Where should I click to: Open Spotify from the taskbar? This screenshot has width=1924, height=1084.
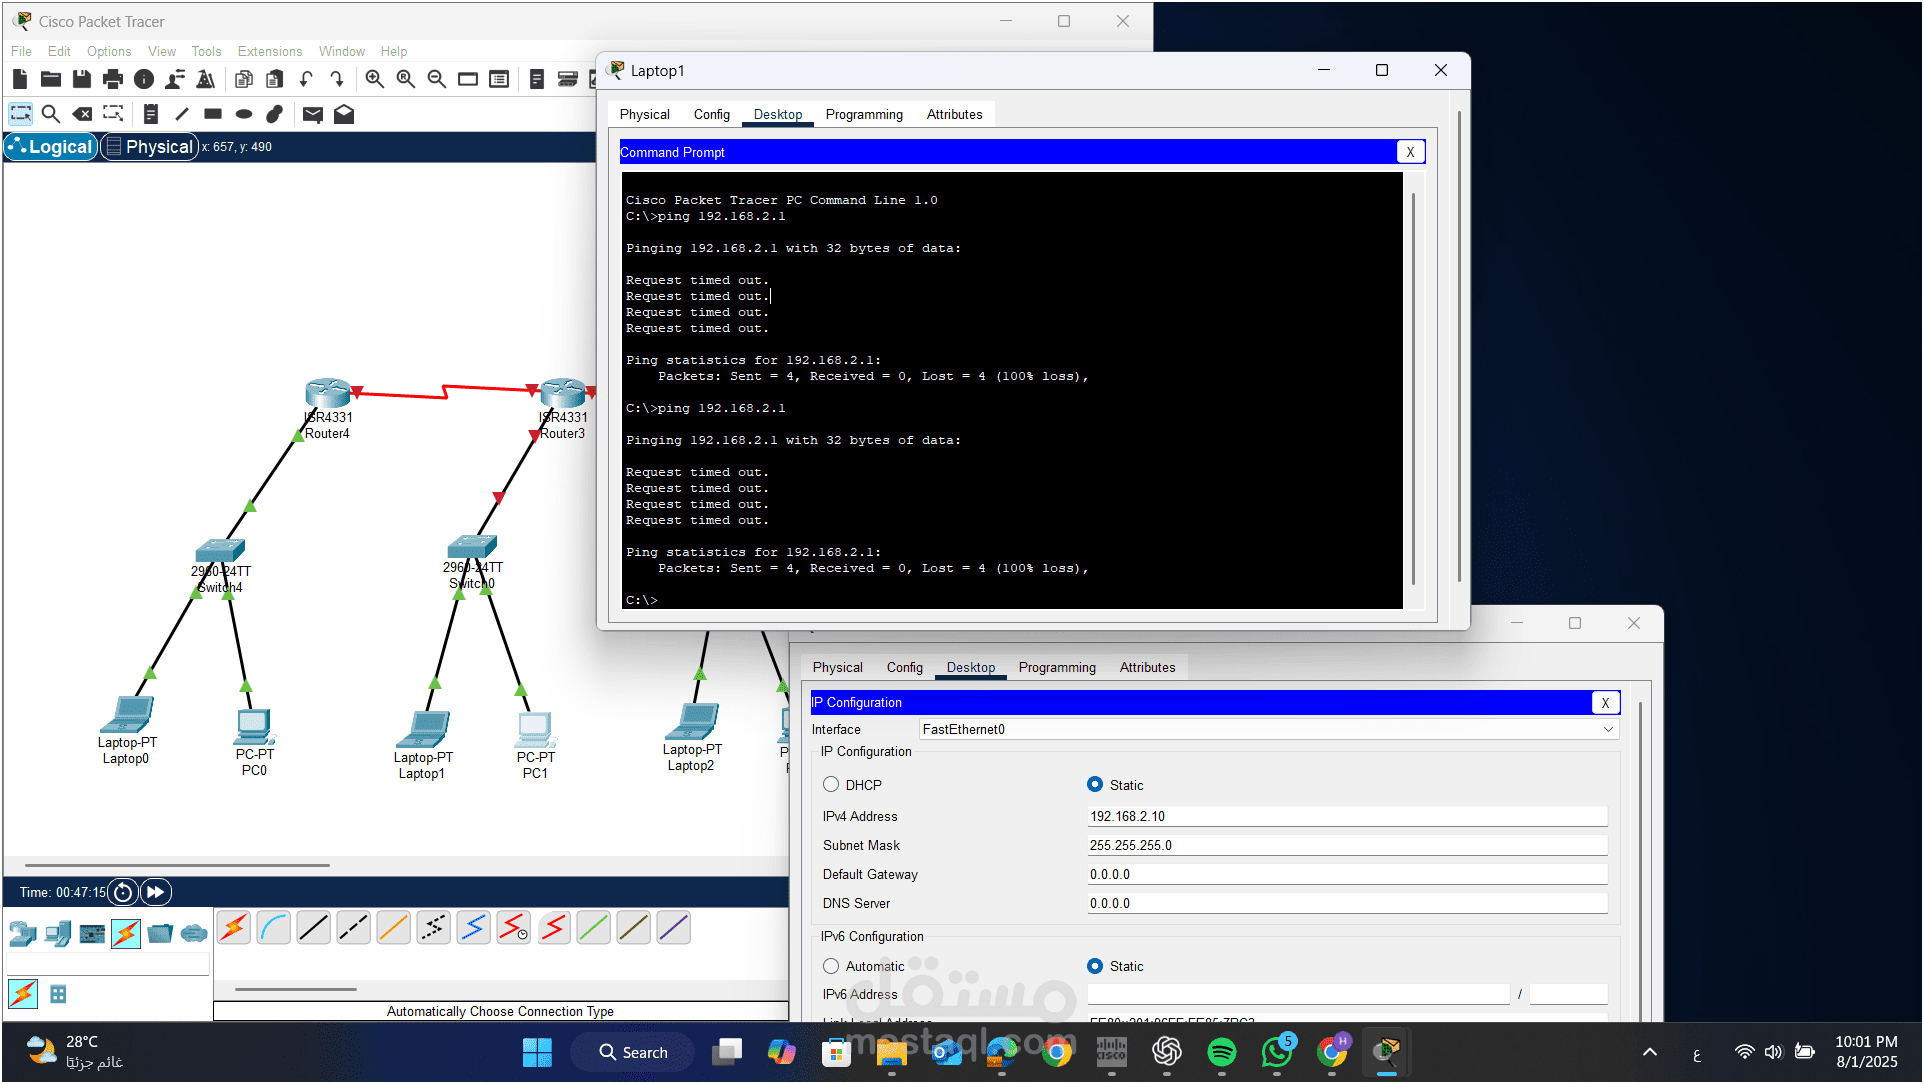tap(1222, 1052)
